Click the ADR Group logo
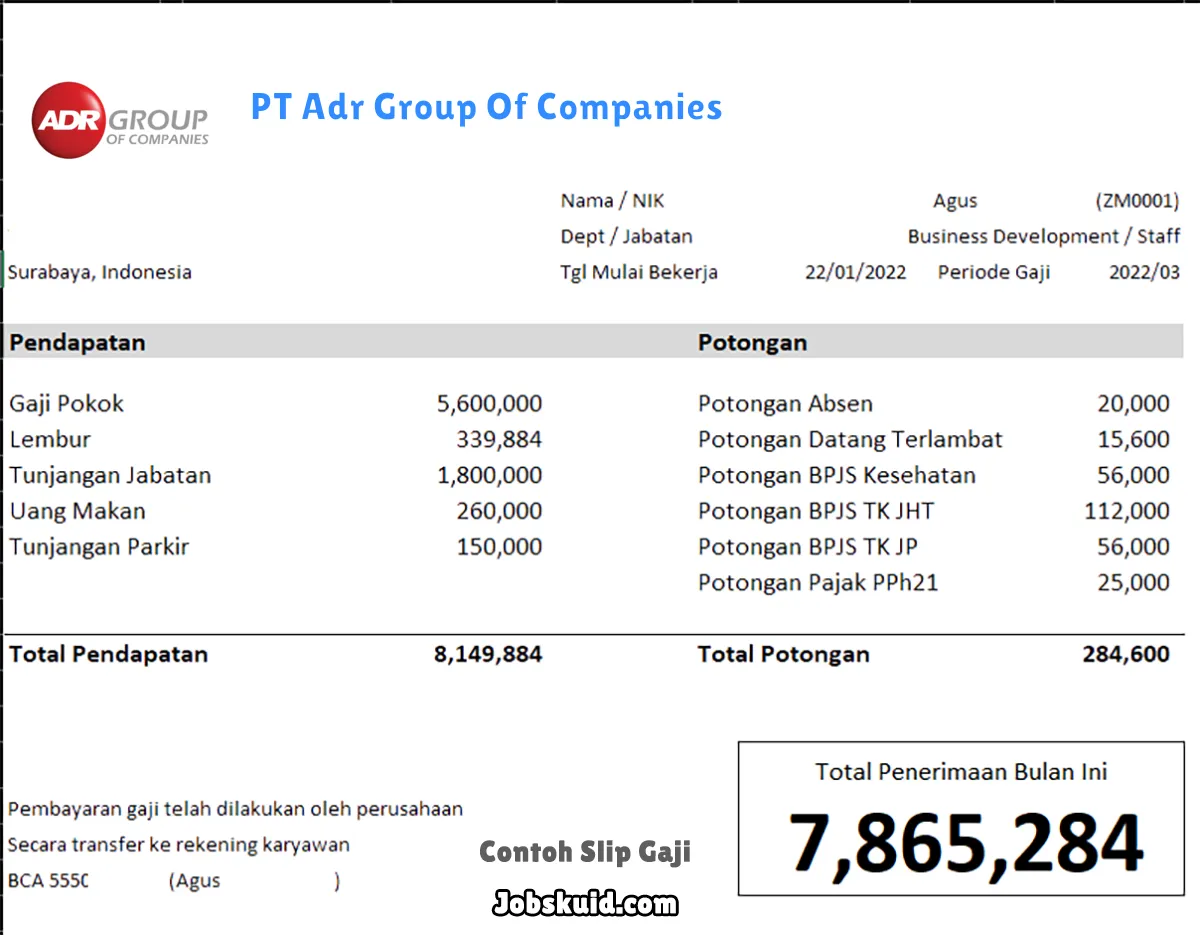The image size is (1200, 935). pos(120,120)
